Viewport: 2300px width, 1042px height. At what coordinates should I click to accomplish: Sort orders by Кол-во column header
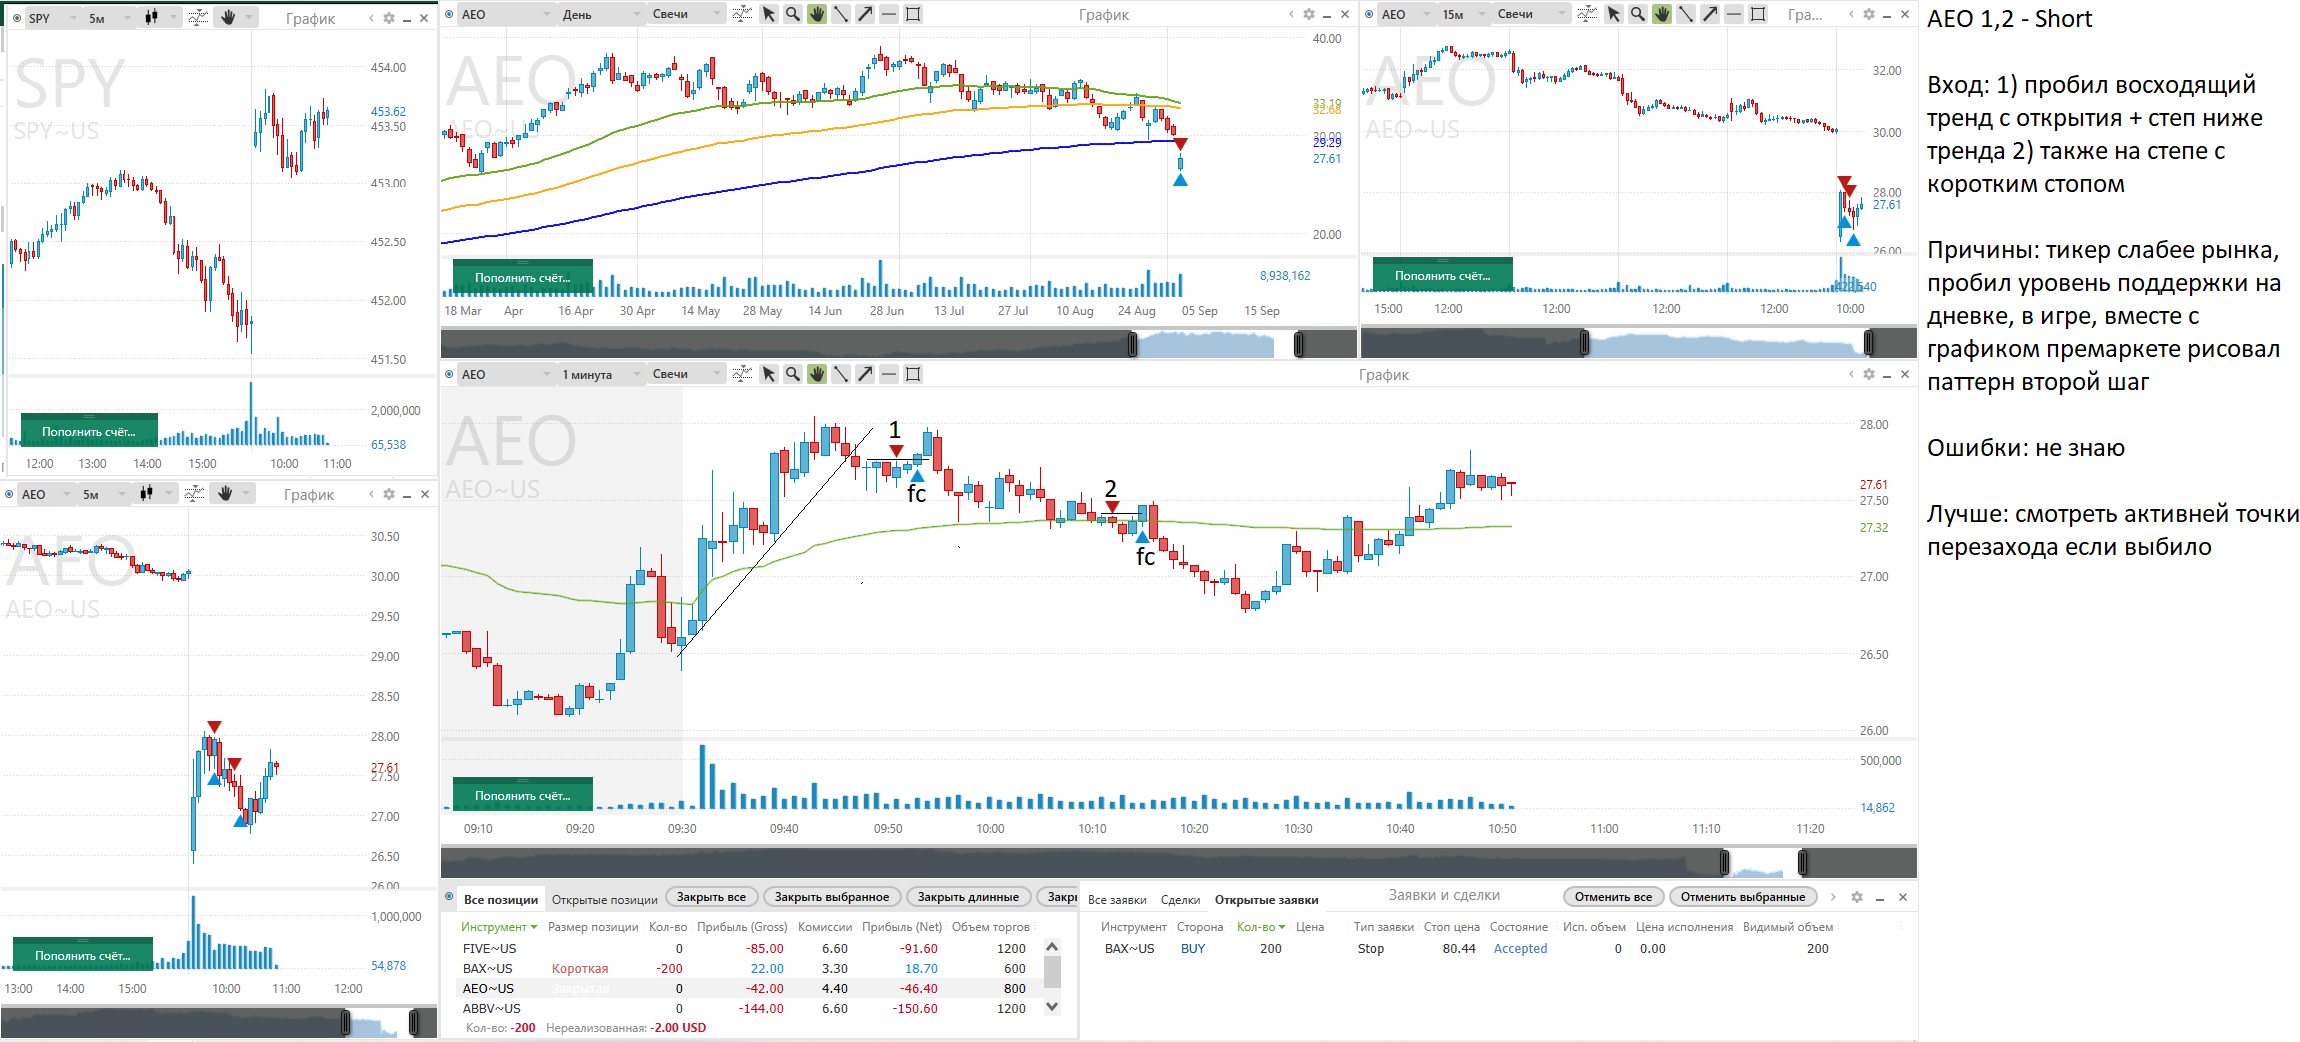point(1260,927)
